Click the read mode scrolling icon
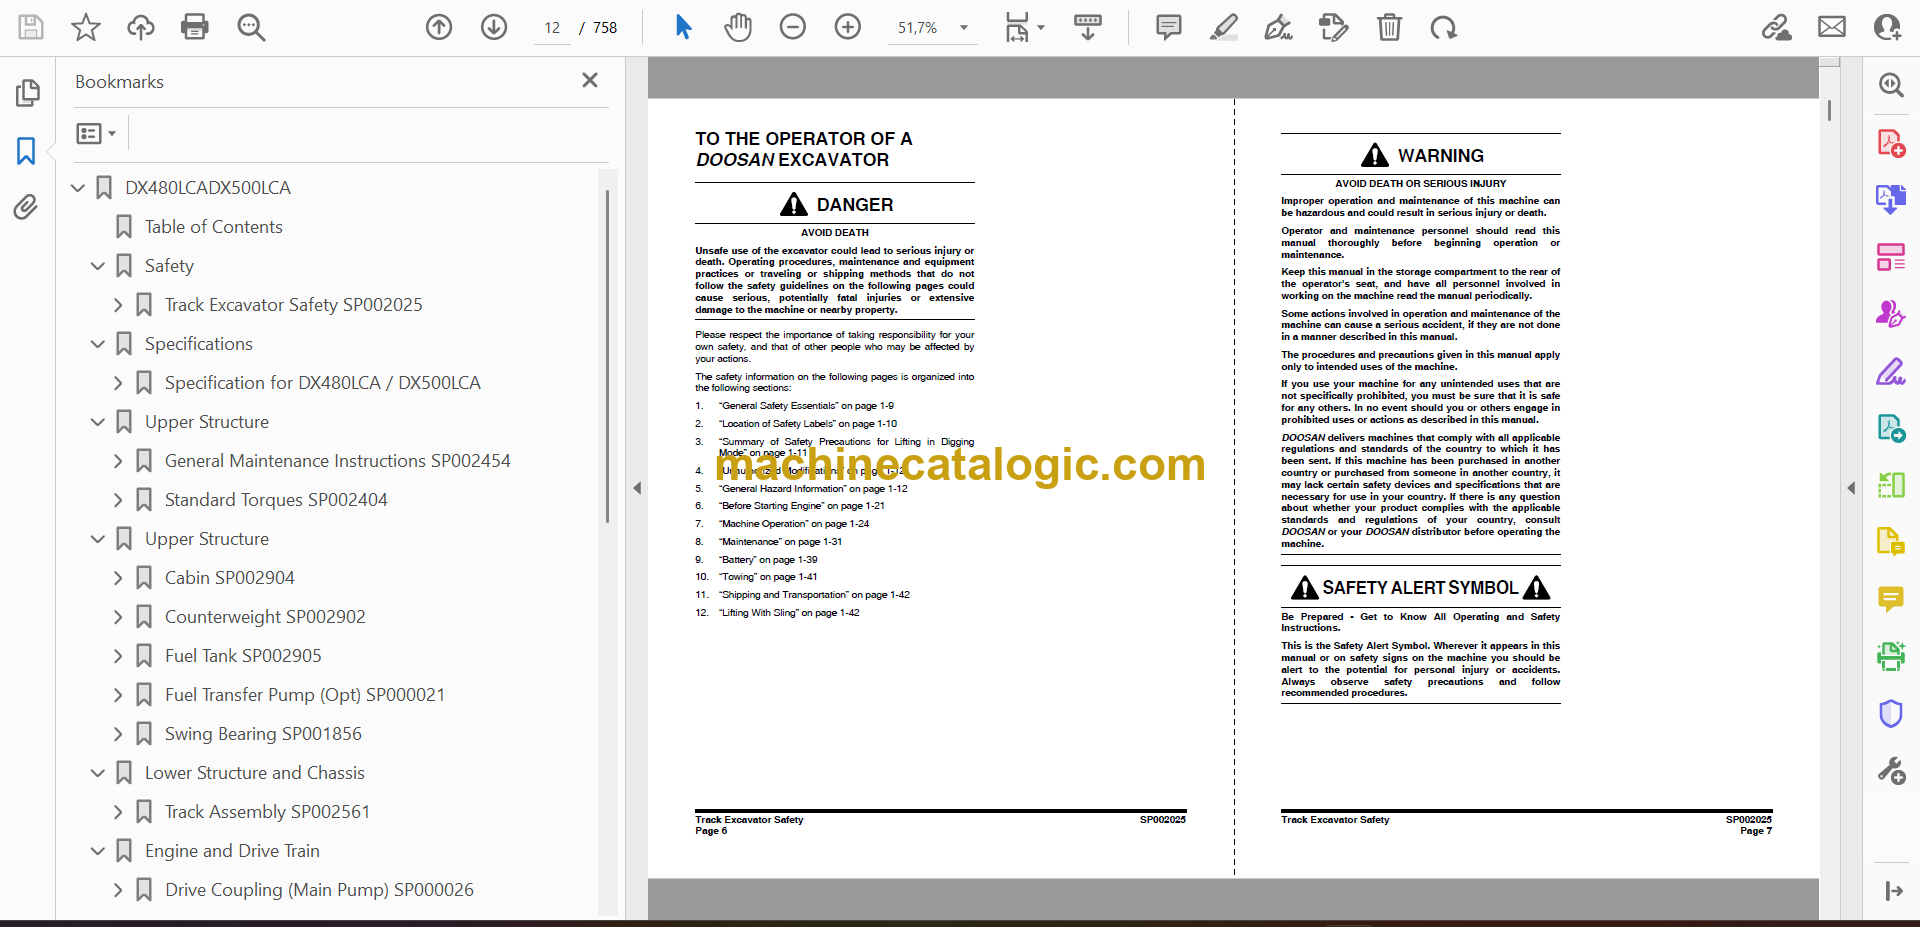1920x927 pixels. point(1088,27)
